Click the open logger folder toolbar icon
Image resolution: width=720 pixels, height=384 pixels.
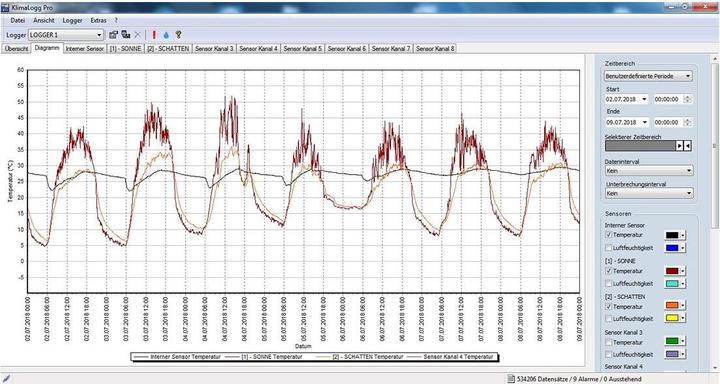tap(113, 34)
